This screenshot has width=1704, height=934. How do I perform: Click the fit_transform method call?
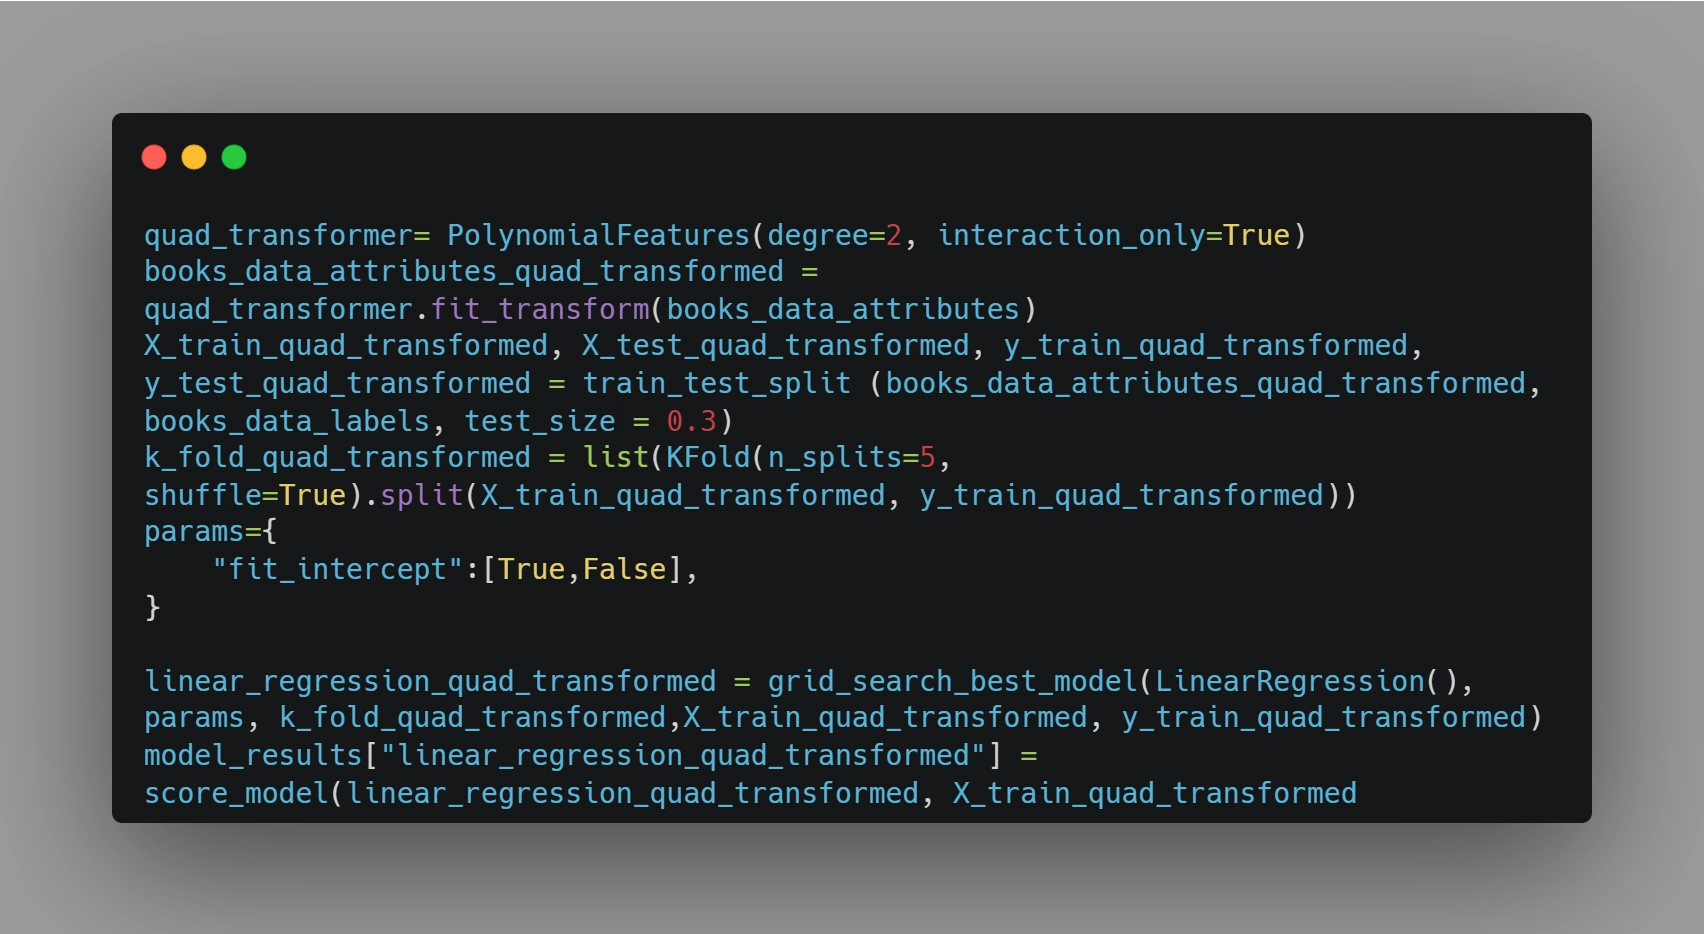[x=540, y=308]
